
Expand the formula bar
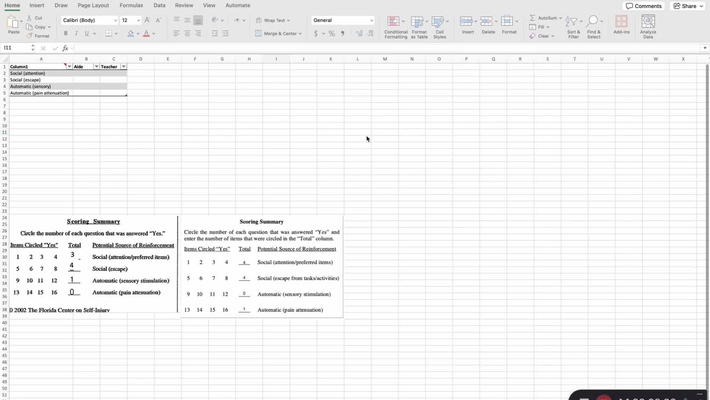click(705, 48)
